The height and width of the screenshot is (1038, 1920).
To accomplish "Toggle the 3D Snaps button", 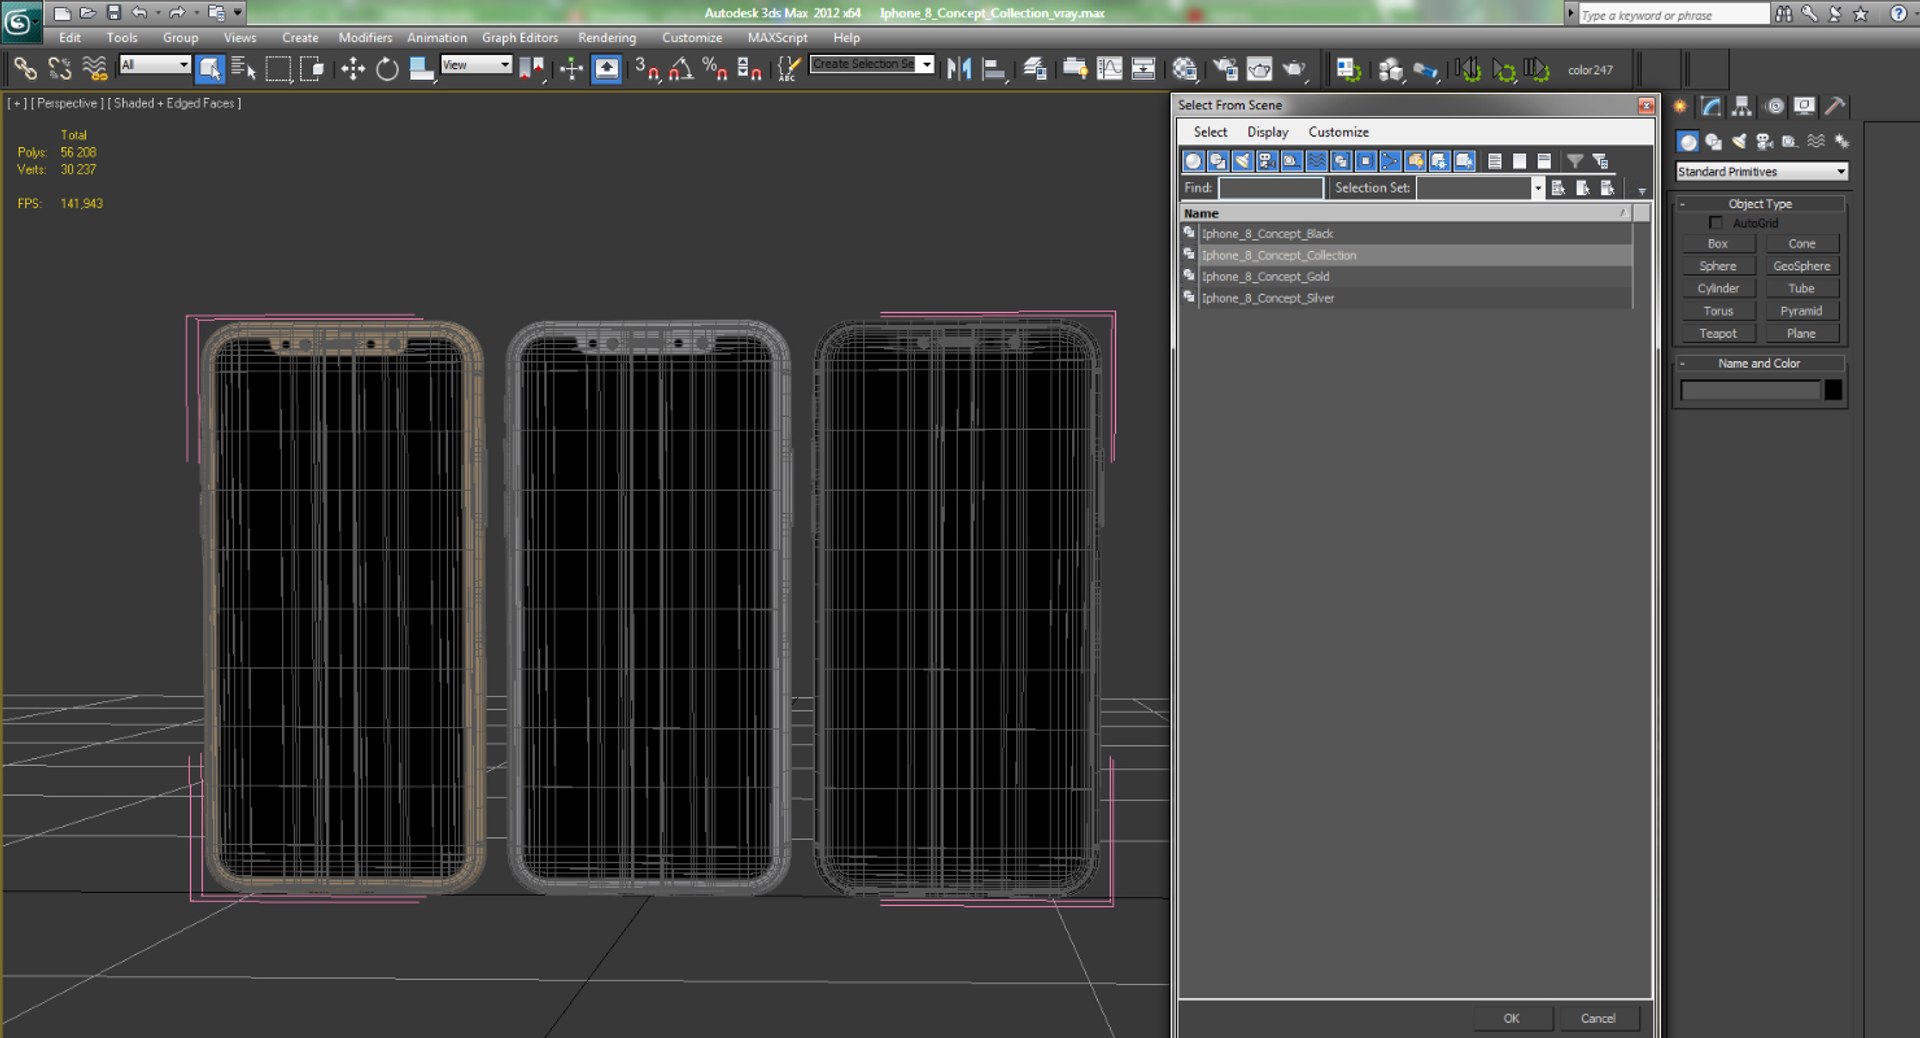I will [x=647, y=69].
